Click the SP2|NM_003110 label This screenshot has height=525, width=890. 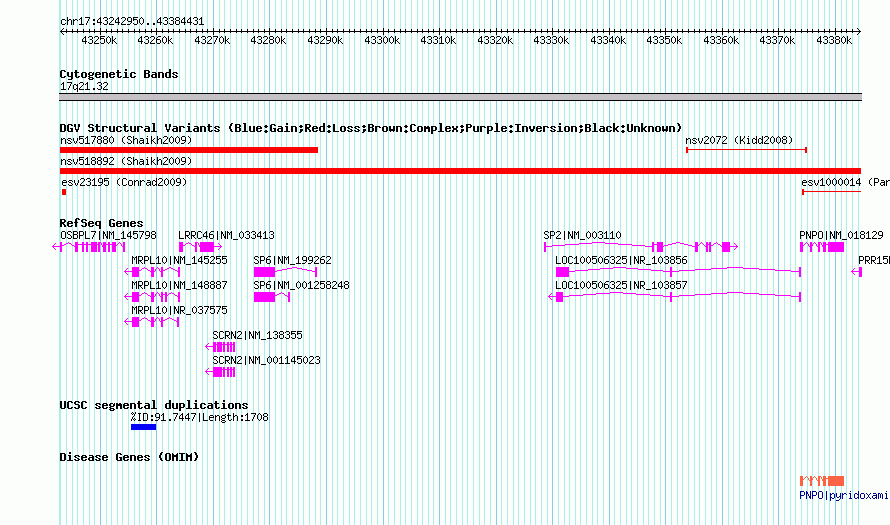[582, 235]
